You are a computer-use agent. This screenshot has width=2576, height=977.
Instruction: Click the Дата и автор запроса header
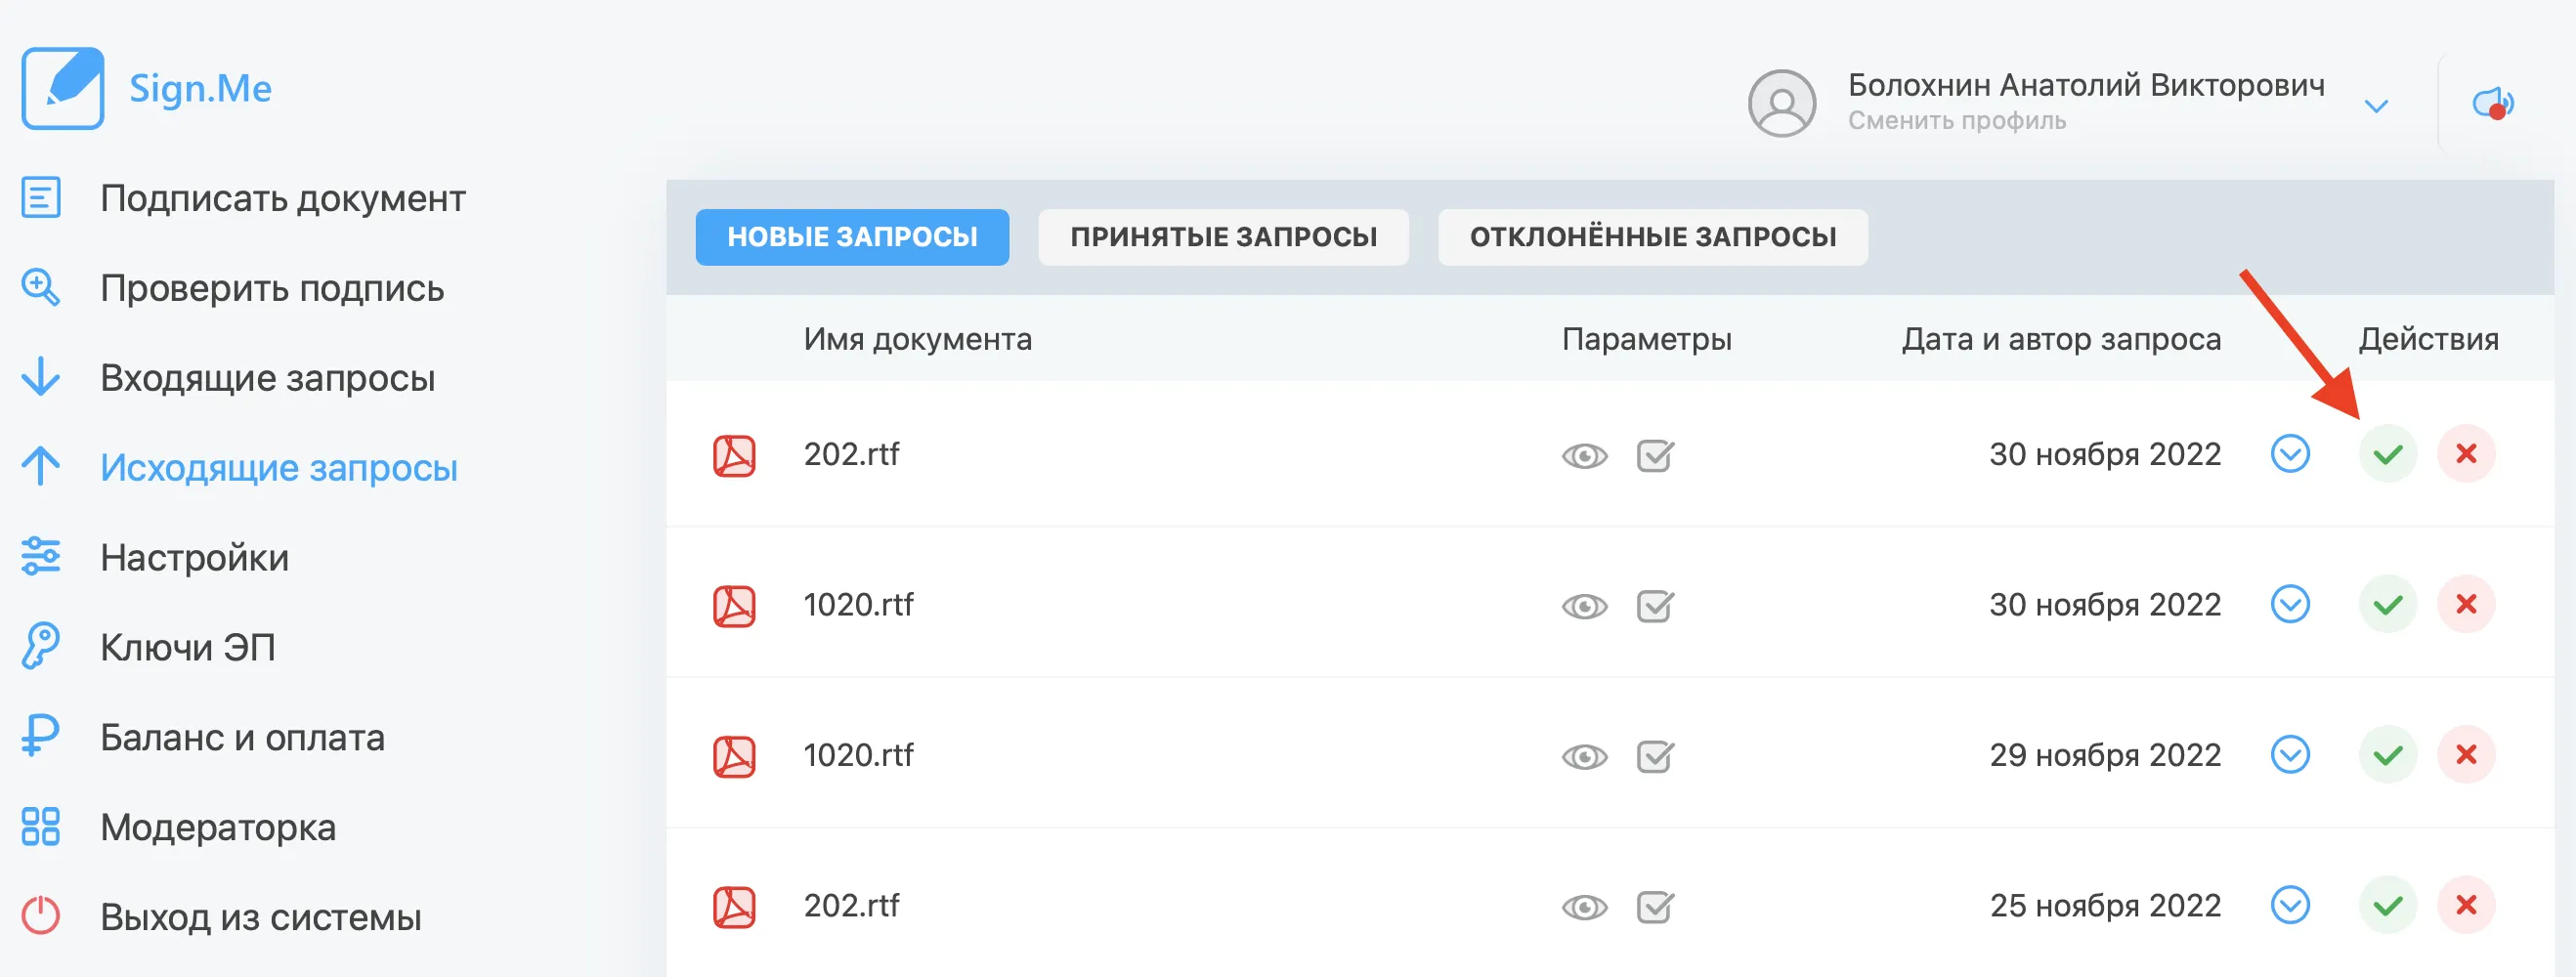pos(2061,339)
